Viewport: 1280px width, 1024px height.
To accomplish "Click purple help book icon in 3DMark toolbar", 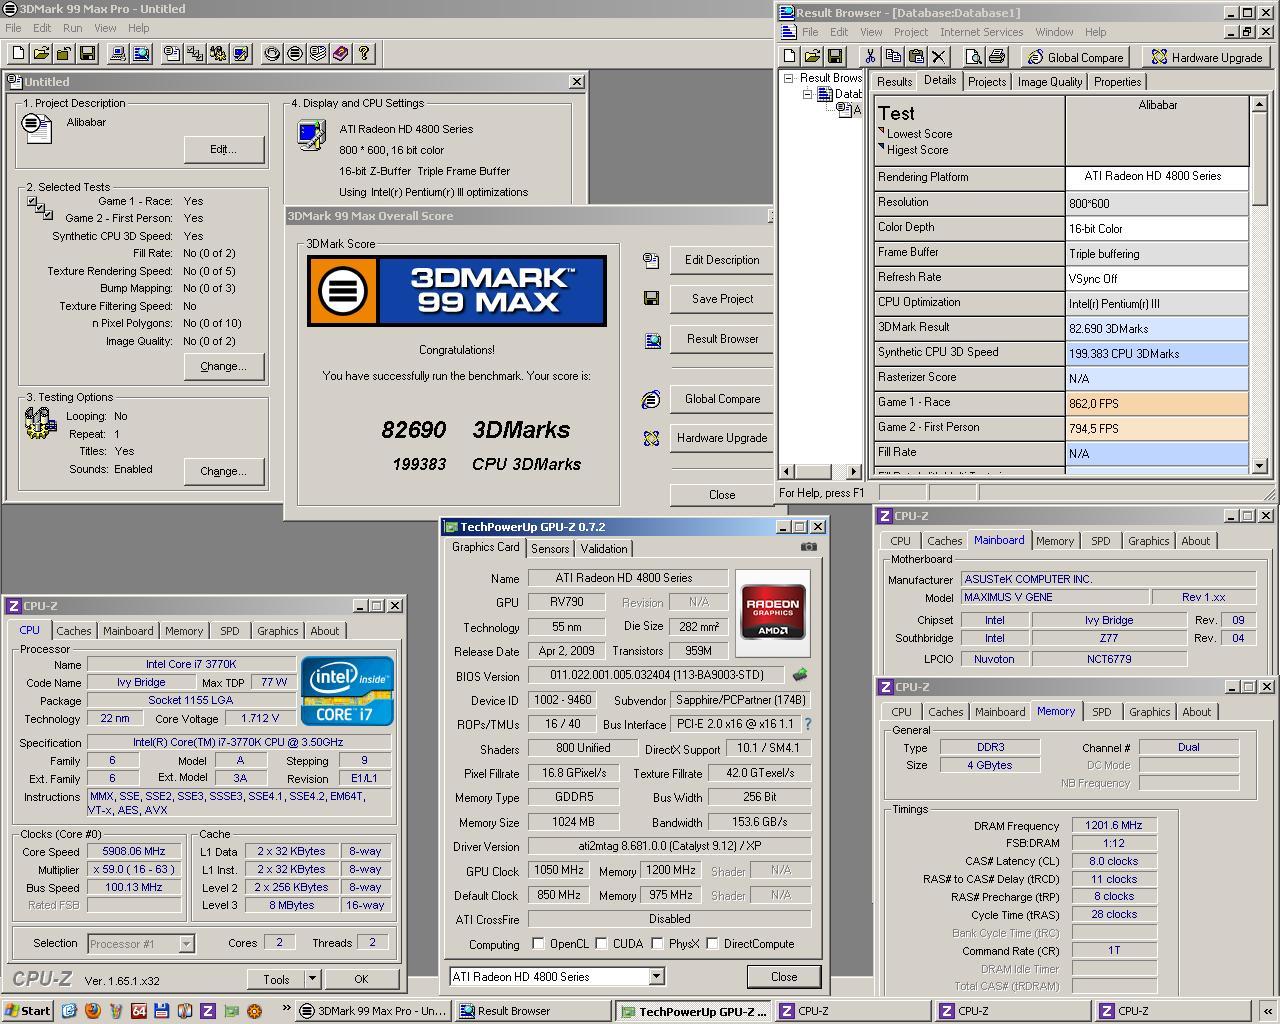I will 341,54.
